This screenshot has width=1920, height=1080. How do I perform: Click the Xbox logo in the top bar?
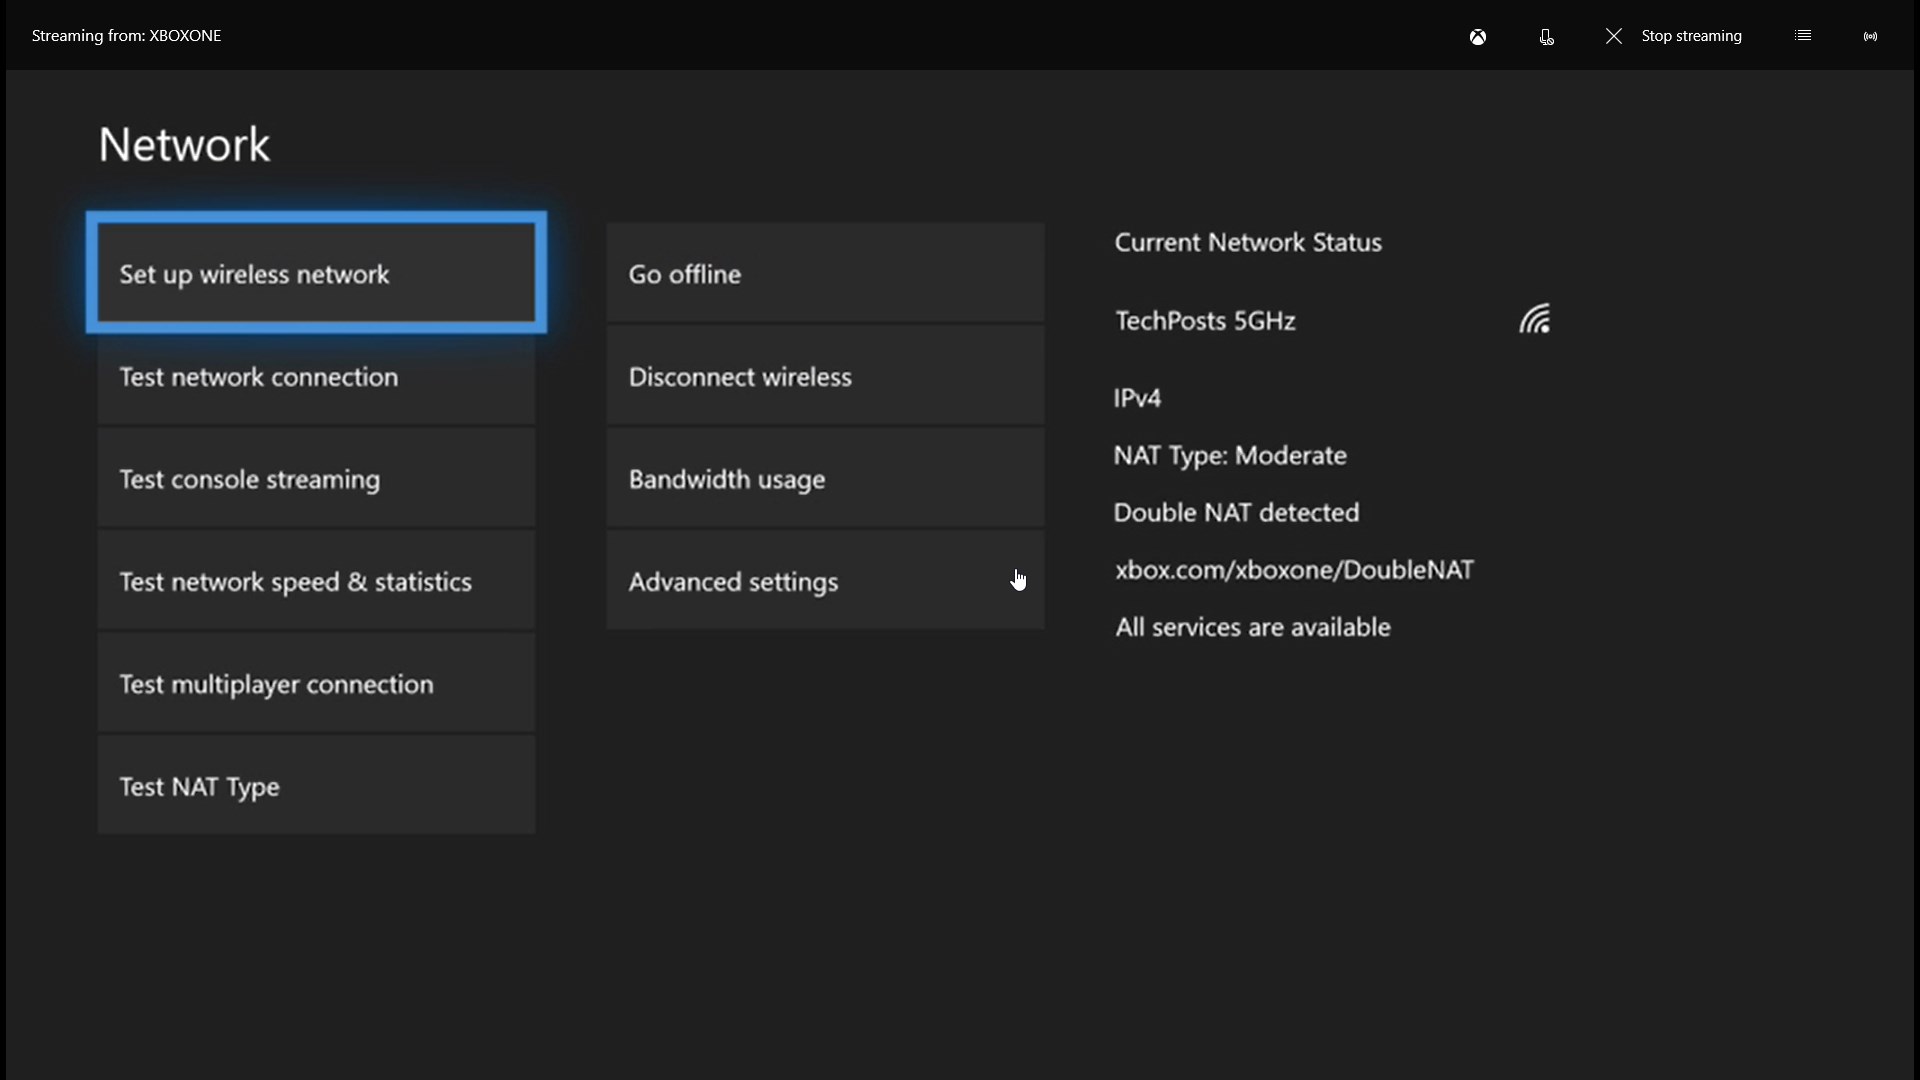coord(1478,36)
